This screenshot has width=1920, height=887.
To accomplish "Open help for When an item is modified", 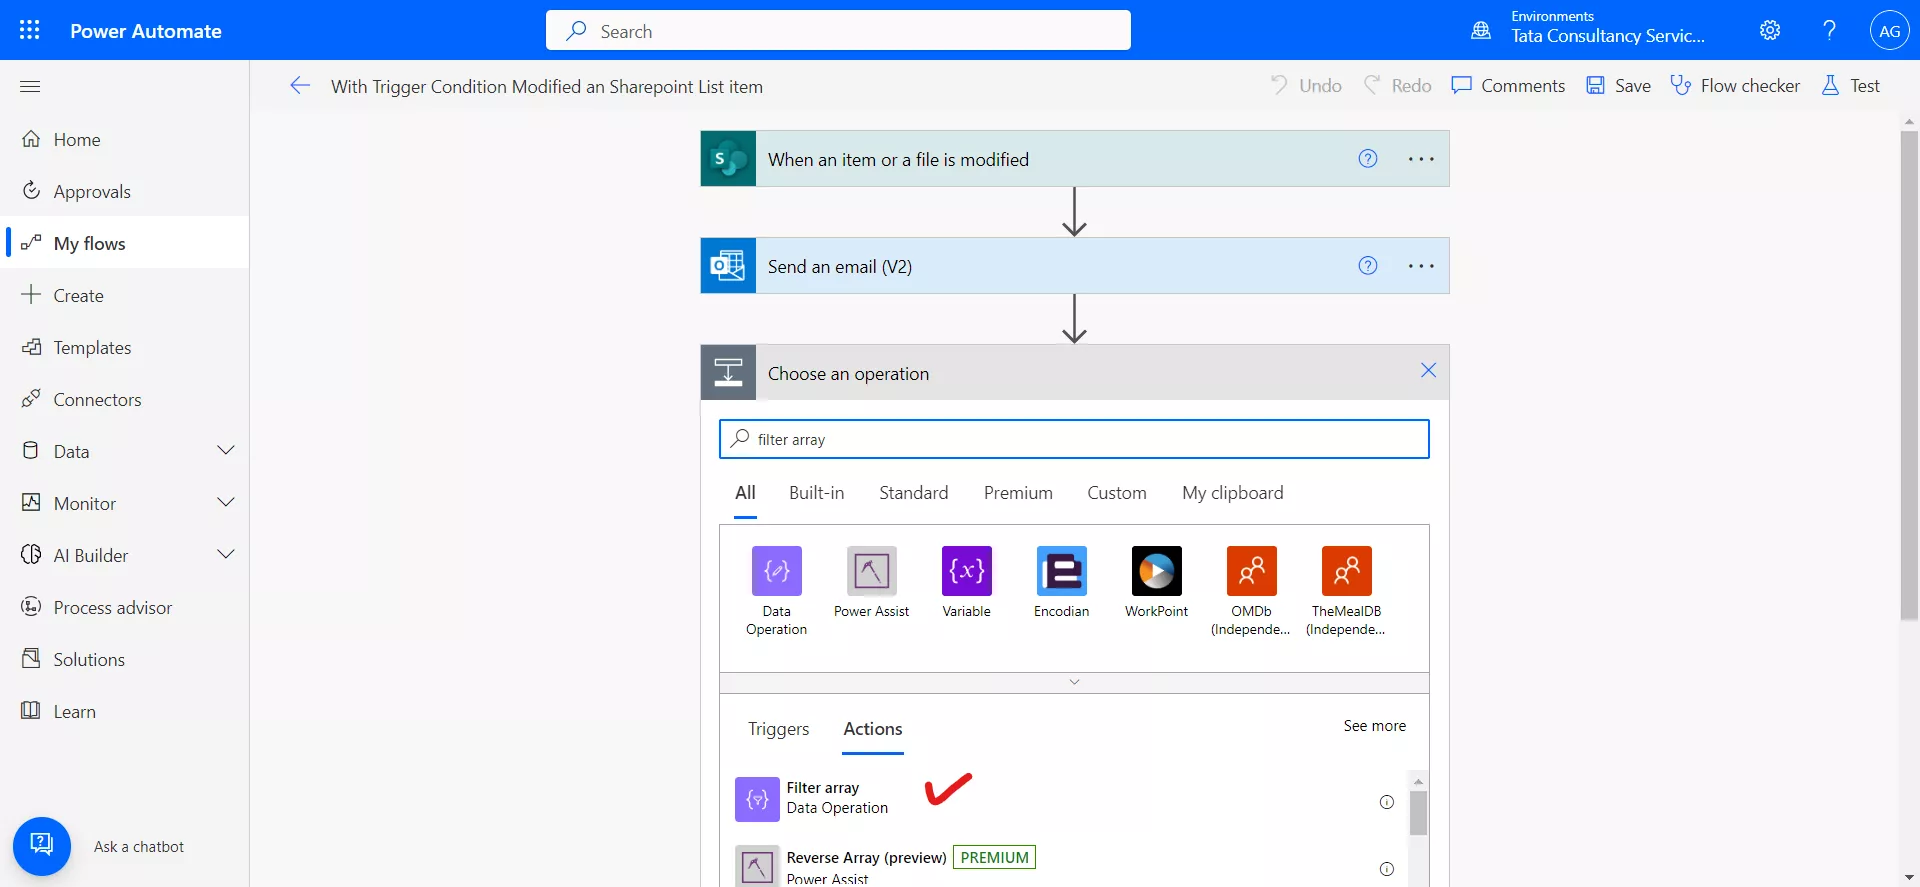I will 1368,159.
